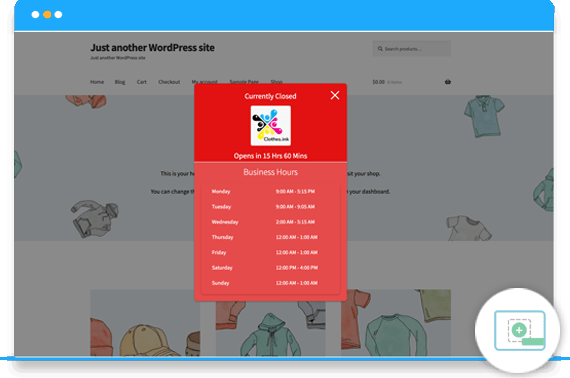This screenshot has height=378, width=570.
Task: Navigate to the Checkout page
Action: 169,82
